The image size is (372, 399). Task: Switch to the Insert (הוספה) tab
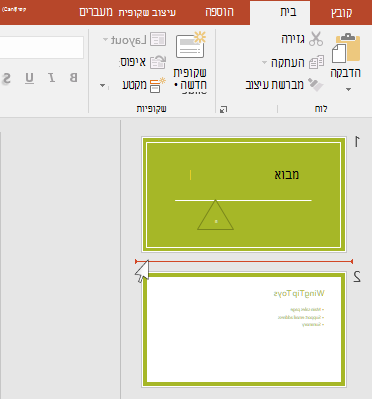coord(219,12)
